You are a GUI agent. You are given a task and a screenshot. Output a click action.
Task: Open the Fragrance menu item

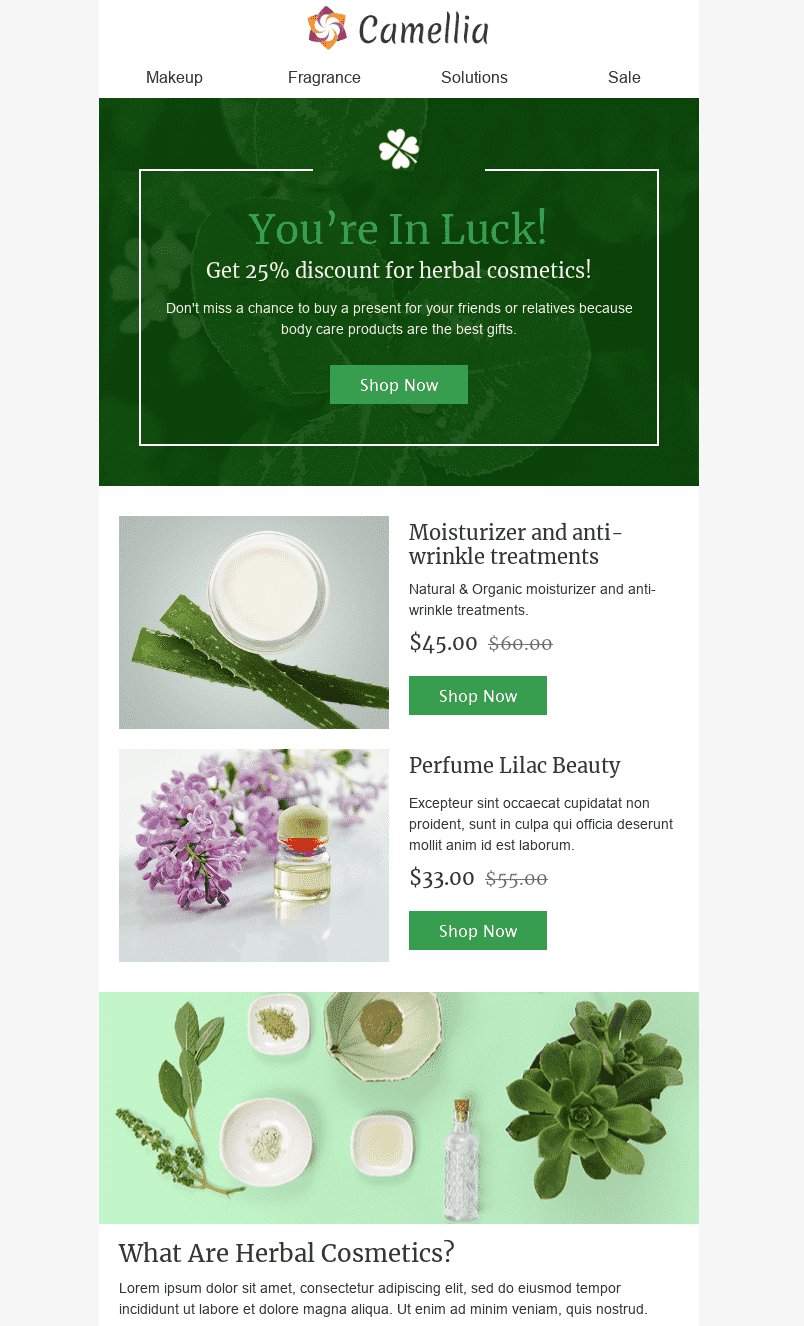click(x=324, y=77)
